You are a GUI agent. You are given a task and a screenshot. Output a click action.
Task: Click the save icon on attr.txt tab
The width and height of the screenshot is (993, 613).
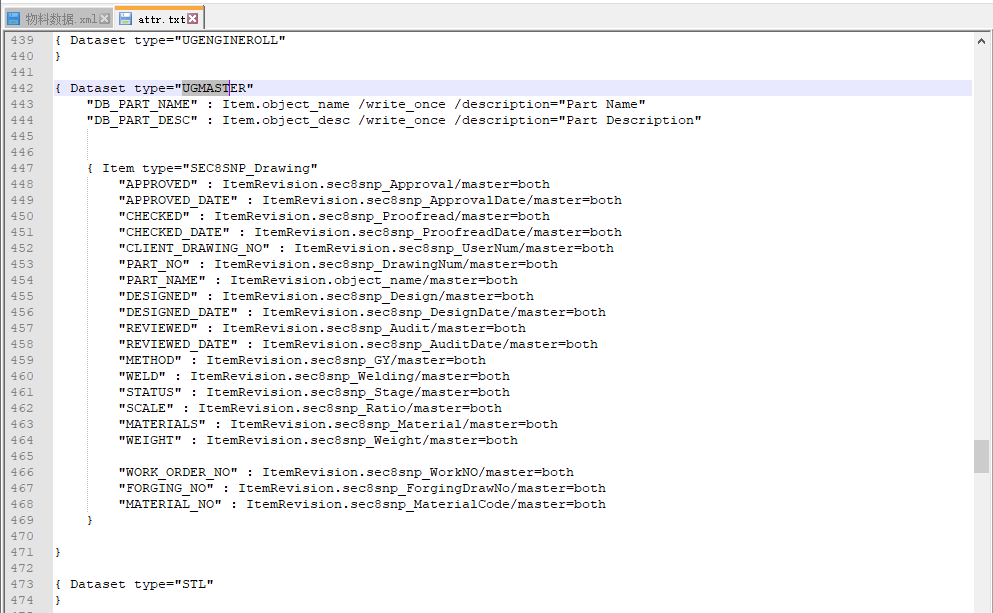pos(125,19)
